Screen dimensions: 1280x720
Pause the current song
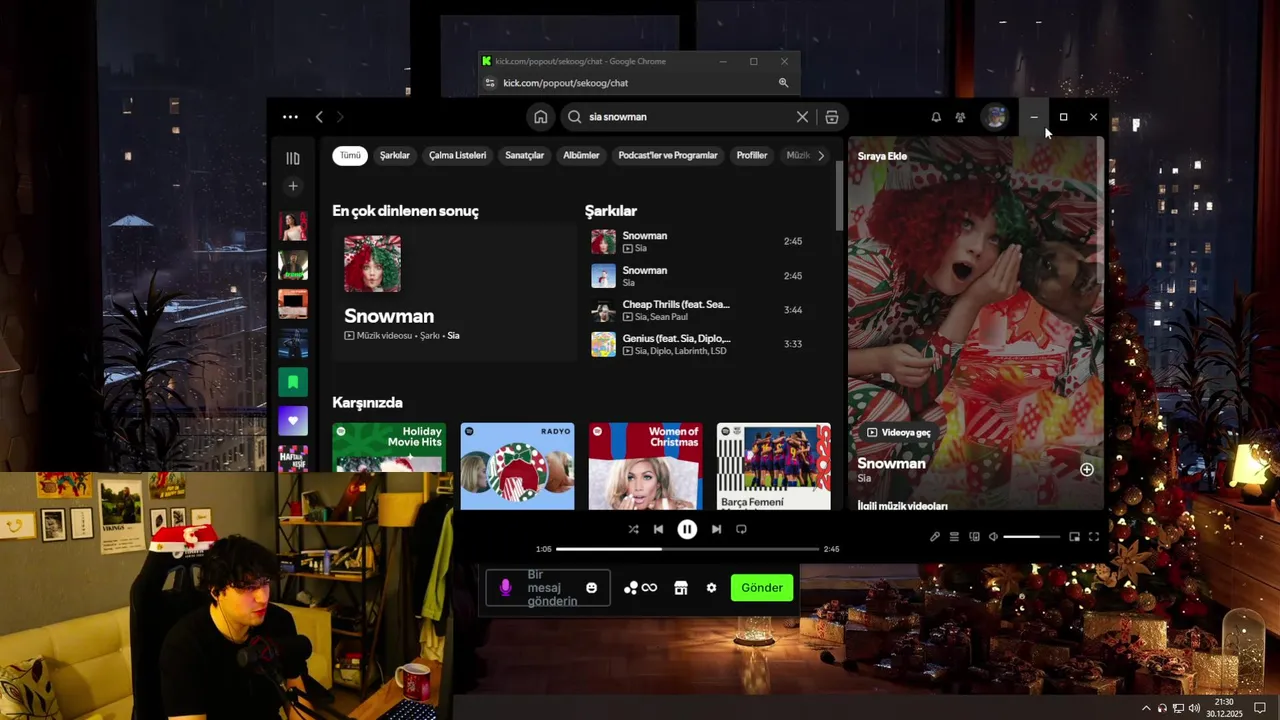click(x=687, y=529)
